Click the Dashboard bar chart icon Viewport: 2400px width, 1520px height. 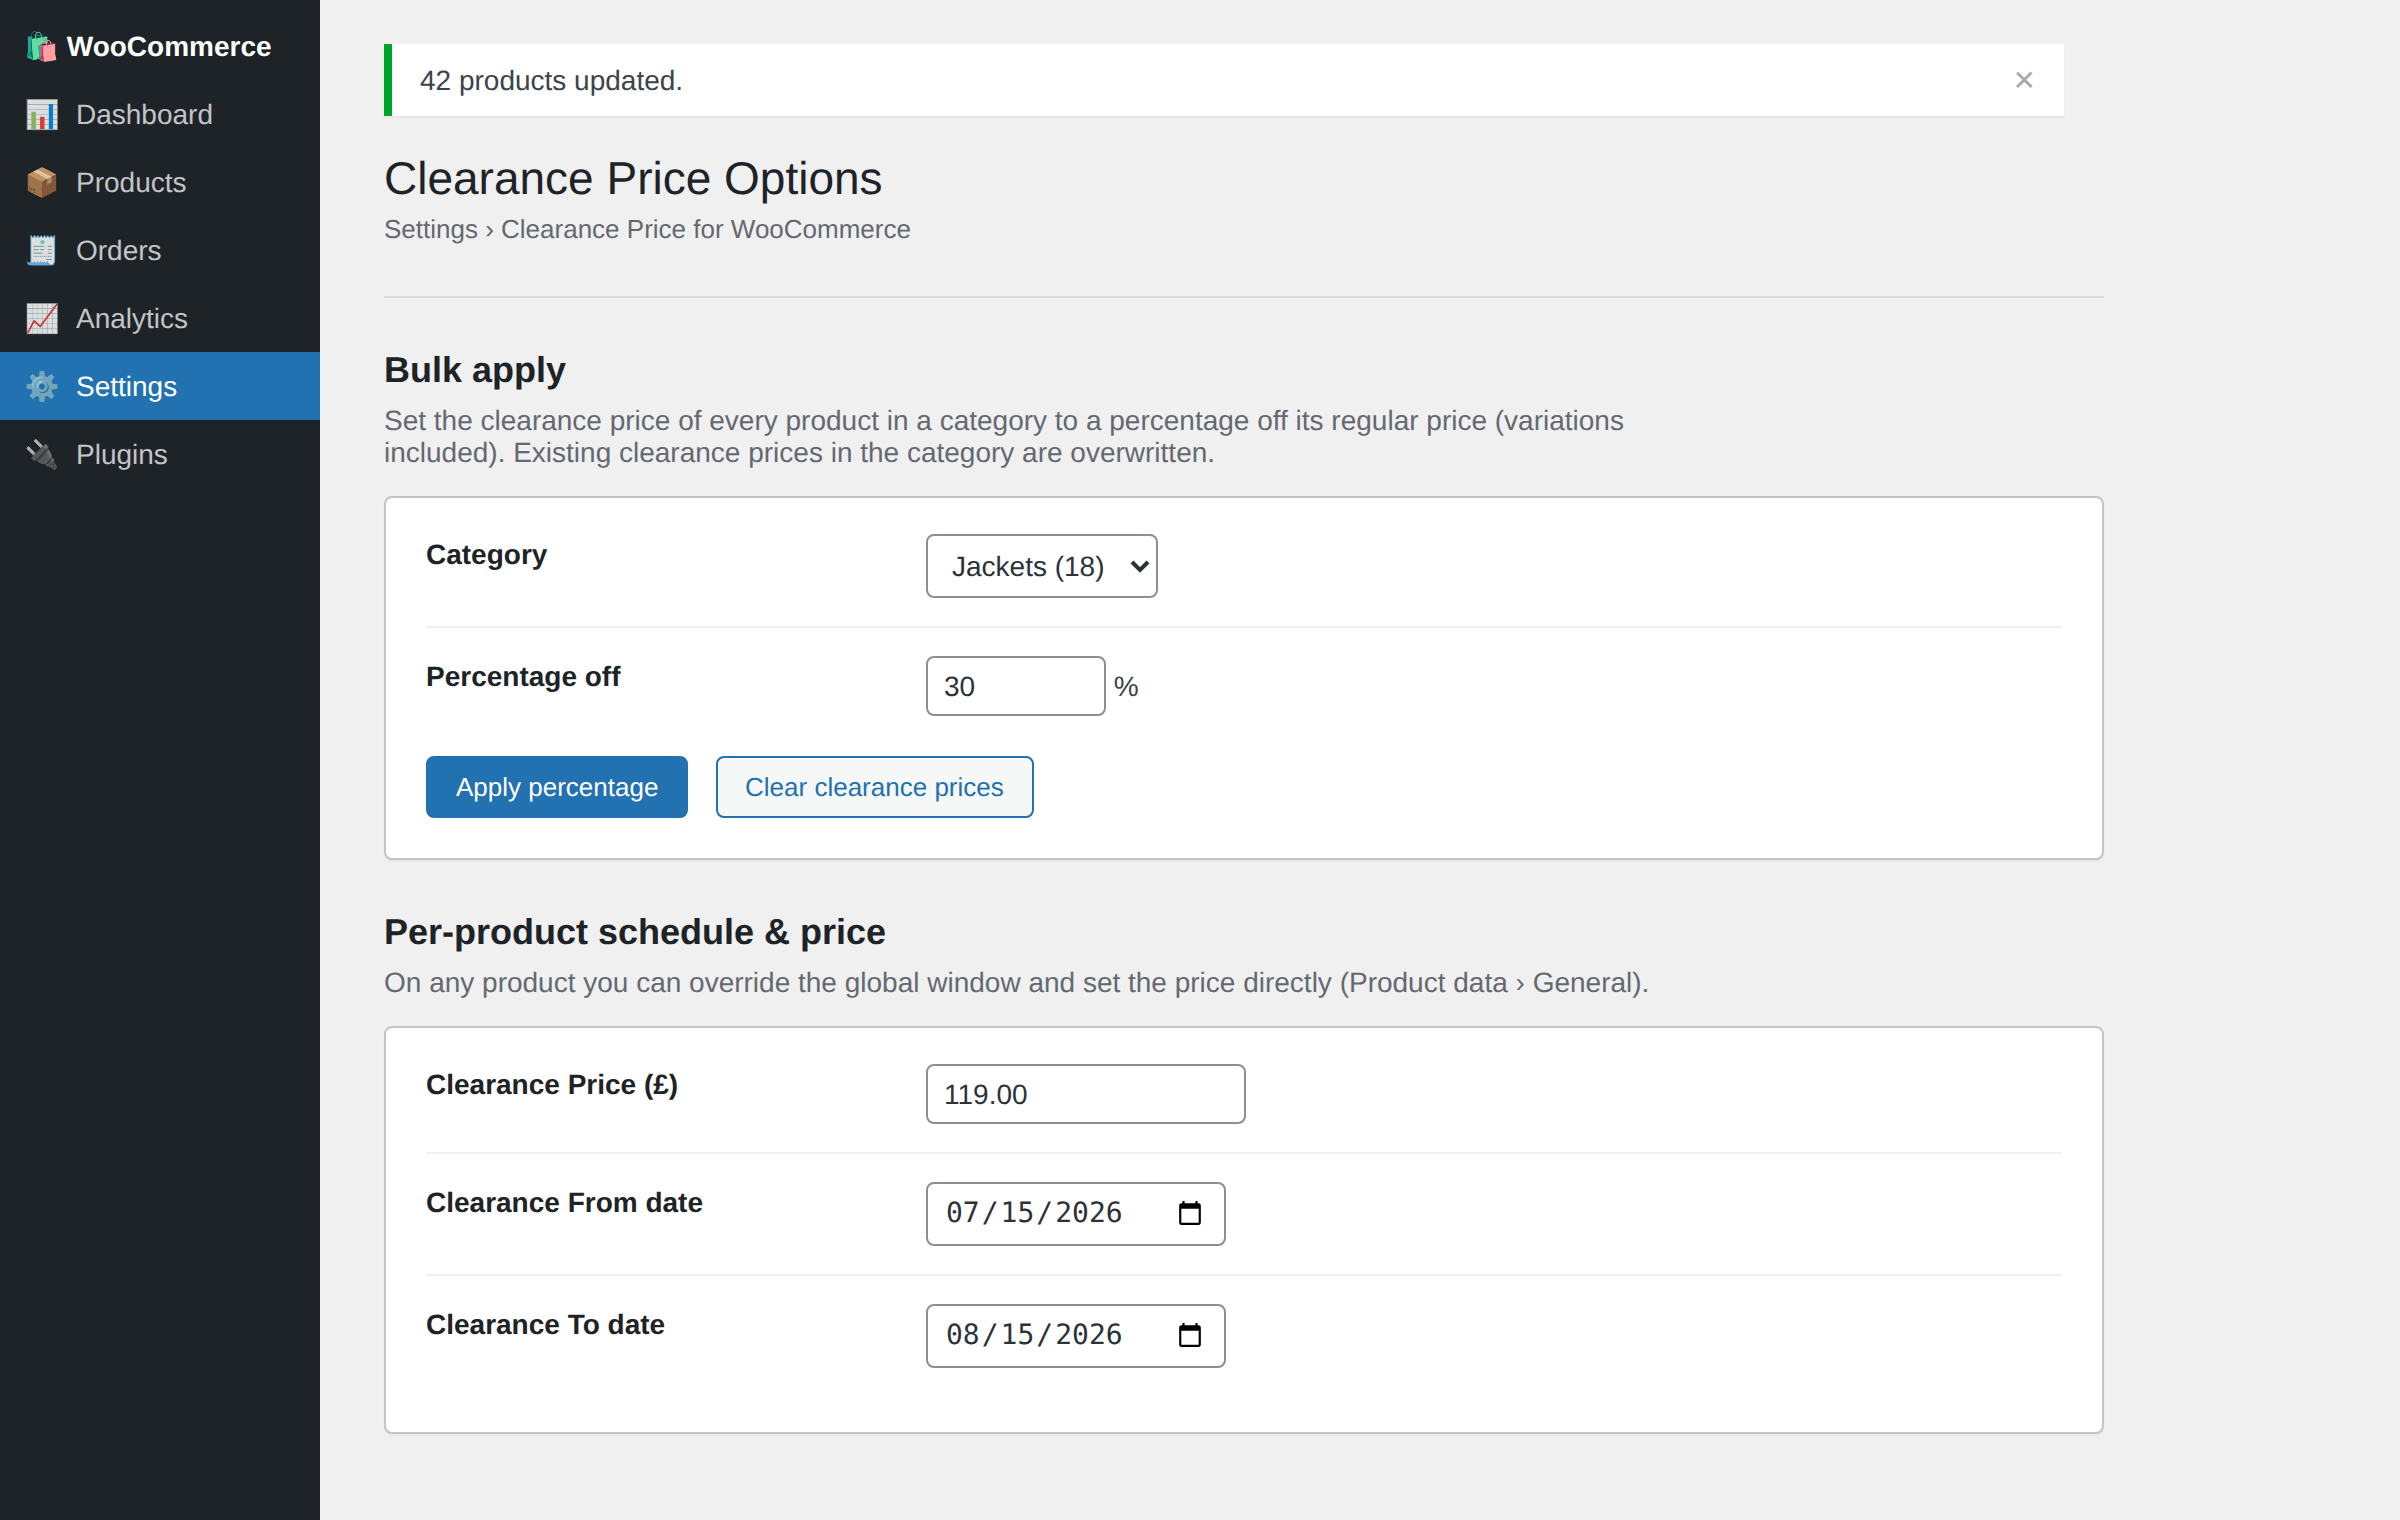(x=42, y=115)
